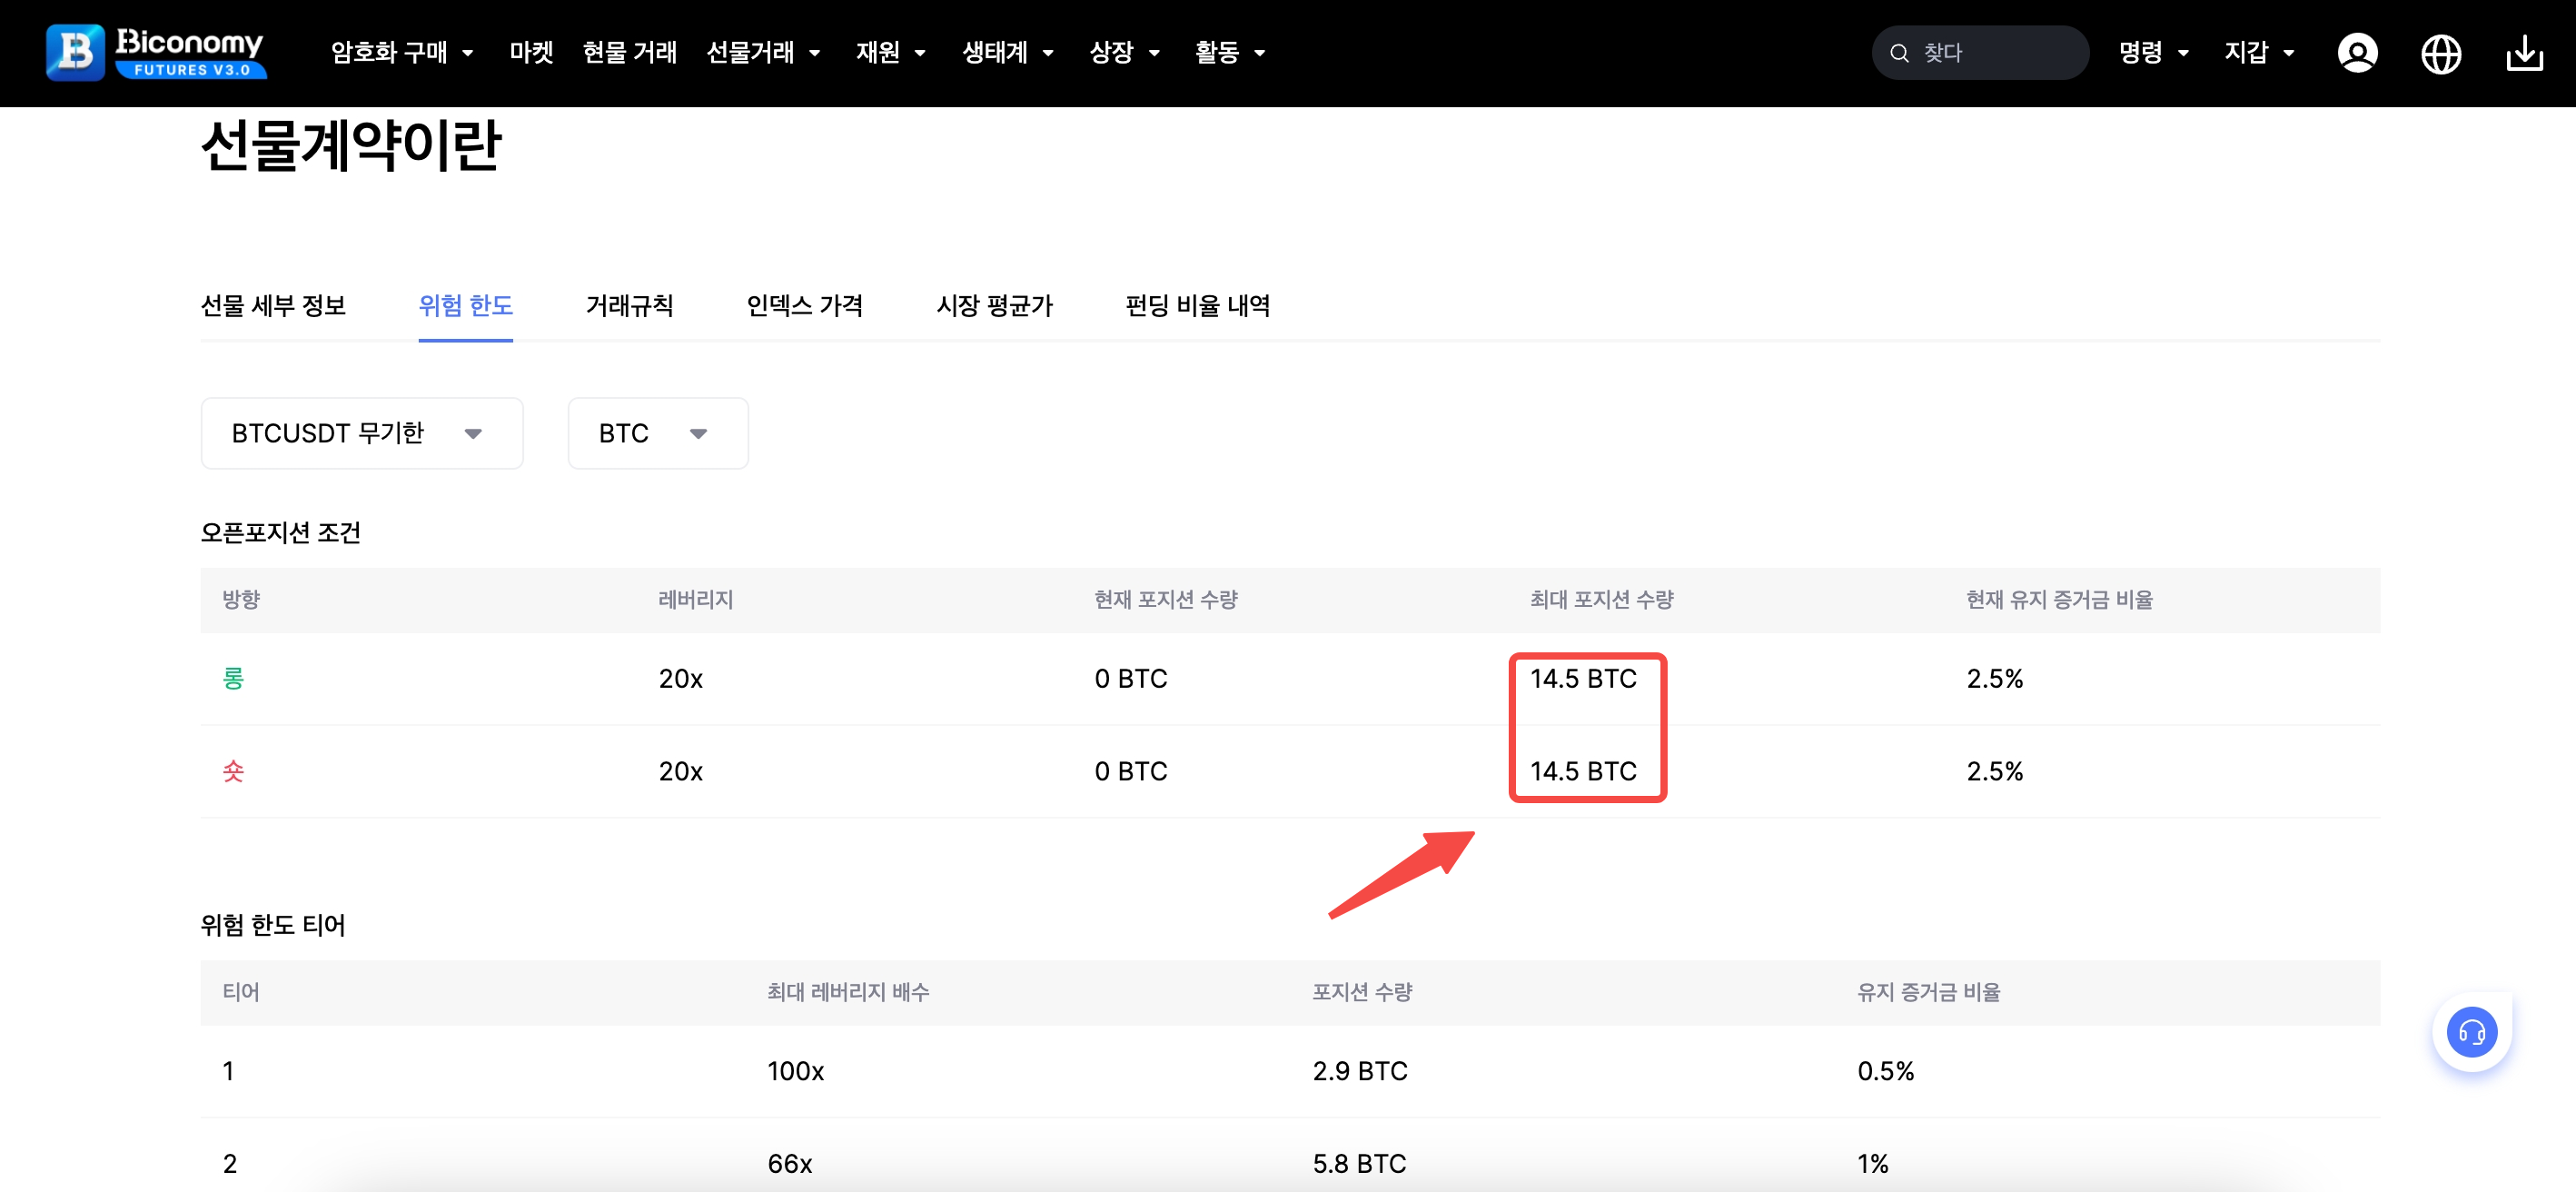This screenshot has height=1192, width=2576.
Task: Click the 최대 포지션 수량 column header
Action: [x=1602, y=600]
